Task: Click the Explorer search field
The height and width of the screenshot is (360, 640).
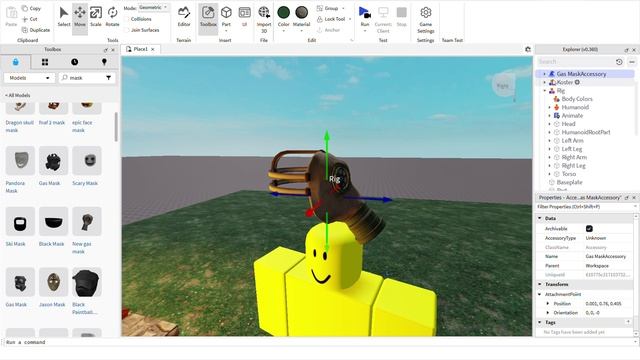Action: [575, 62]
